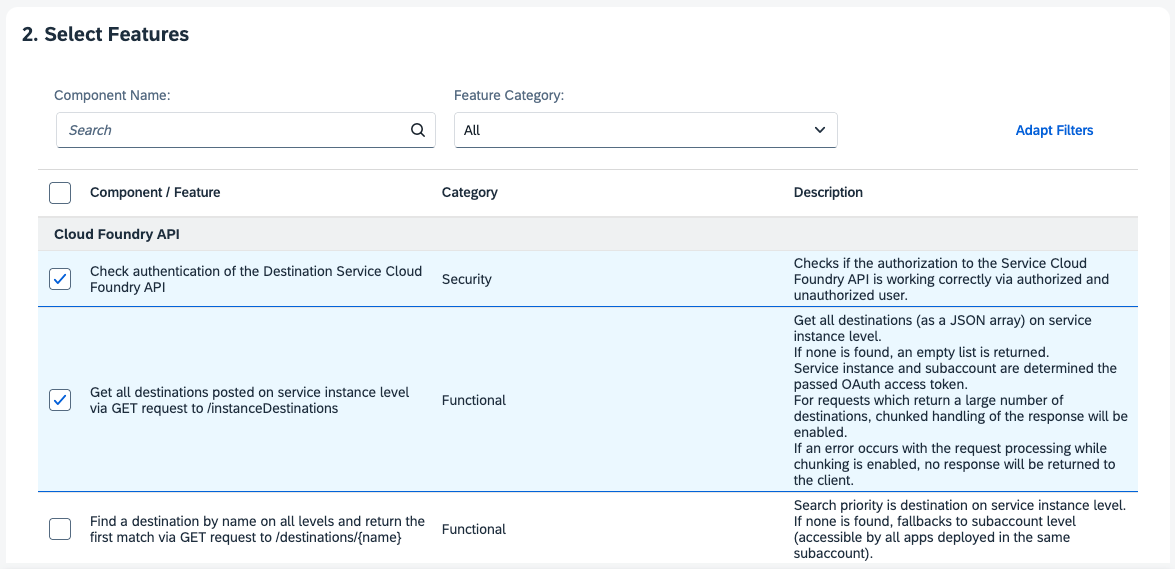Click the Functional cell for /destinations/{name} row

click(474, 529)
